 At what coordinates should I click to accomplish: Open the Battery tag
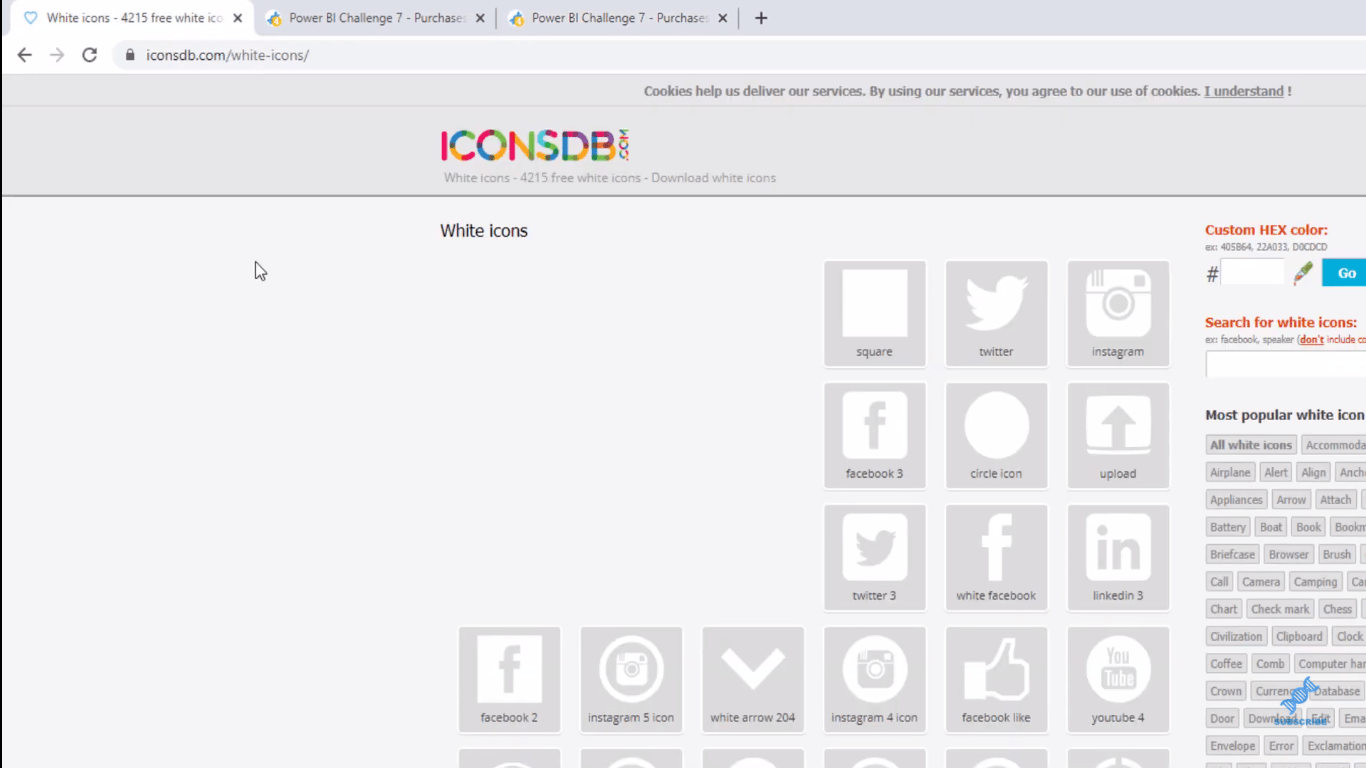tap(1228, 527)
